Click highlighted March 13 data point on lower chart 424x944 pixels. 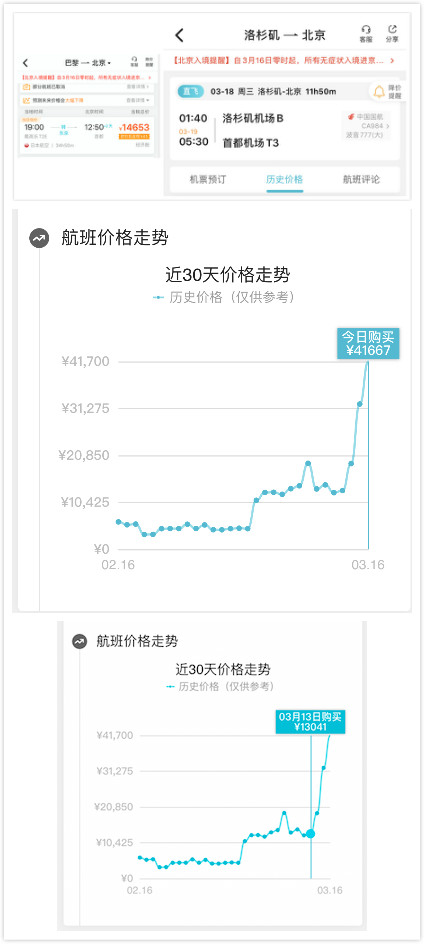[x=311, y=833]
